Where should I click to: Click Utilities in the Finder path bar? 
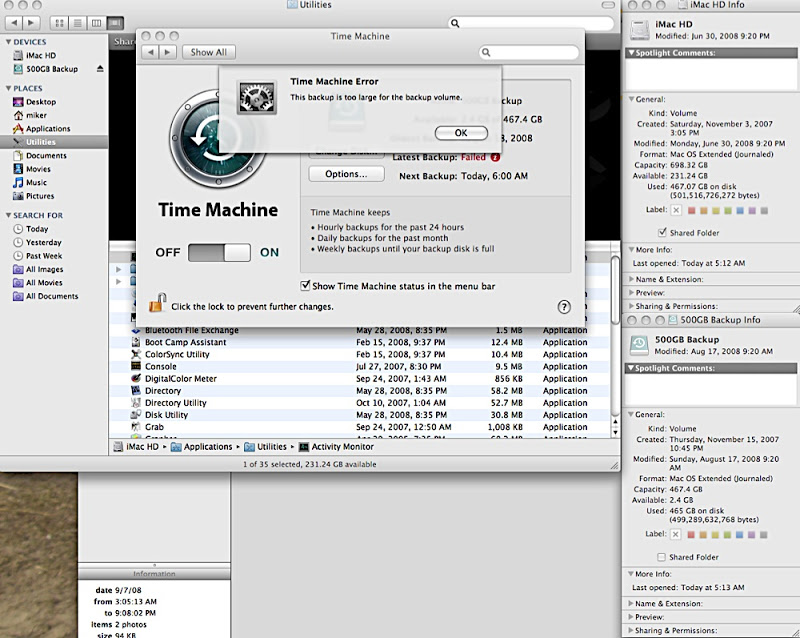[266, 447]
